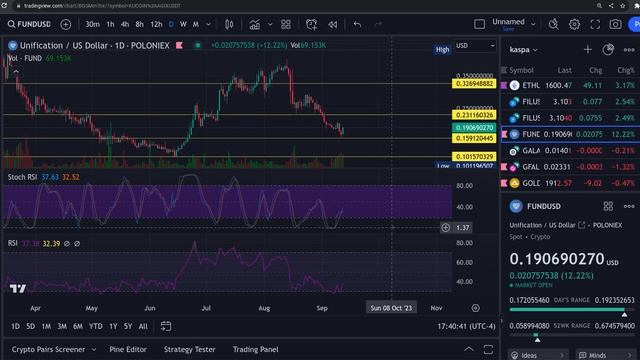Expand the timeframe list dropdown
This screenshot has width=640, height=360.
click(x=208, y=24)
